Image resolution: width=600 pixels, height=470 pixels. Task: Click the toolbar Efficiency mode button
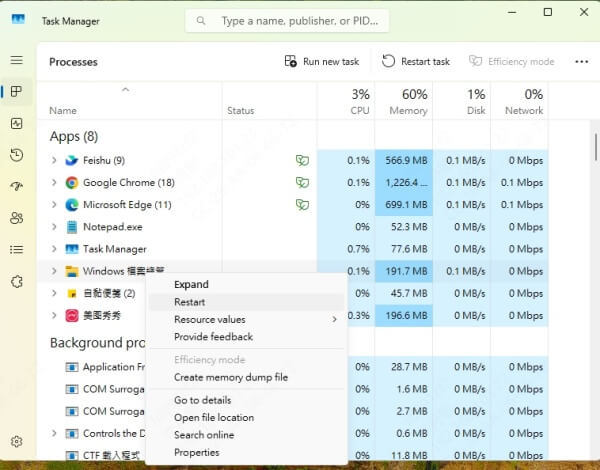tap(512, 62)
